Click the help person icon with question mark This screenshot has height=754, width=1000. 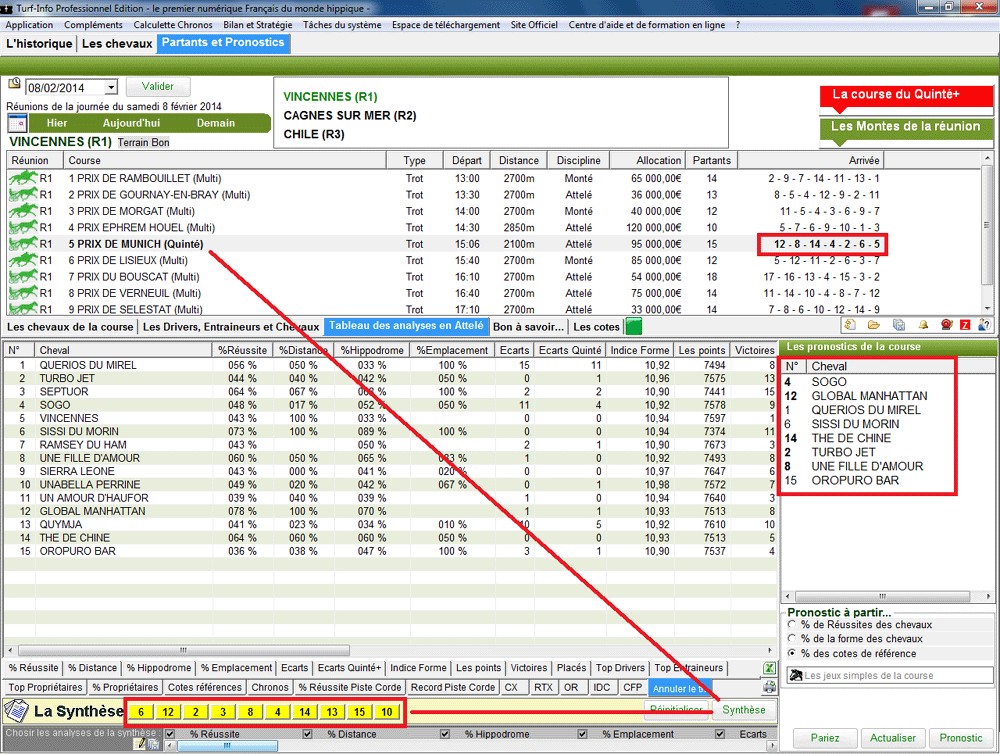(985, 325)
